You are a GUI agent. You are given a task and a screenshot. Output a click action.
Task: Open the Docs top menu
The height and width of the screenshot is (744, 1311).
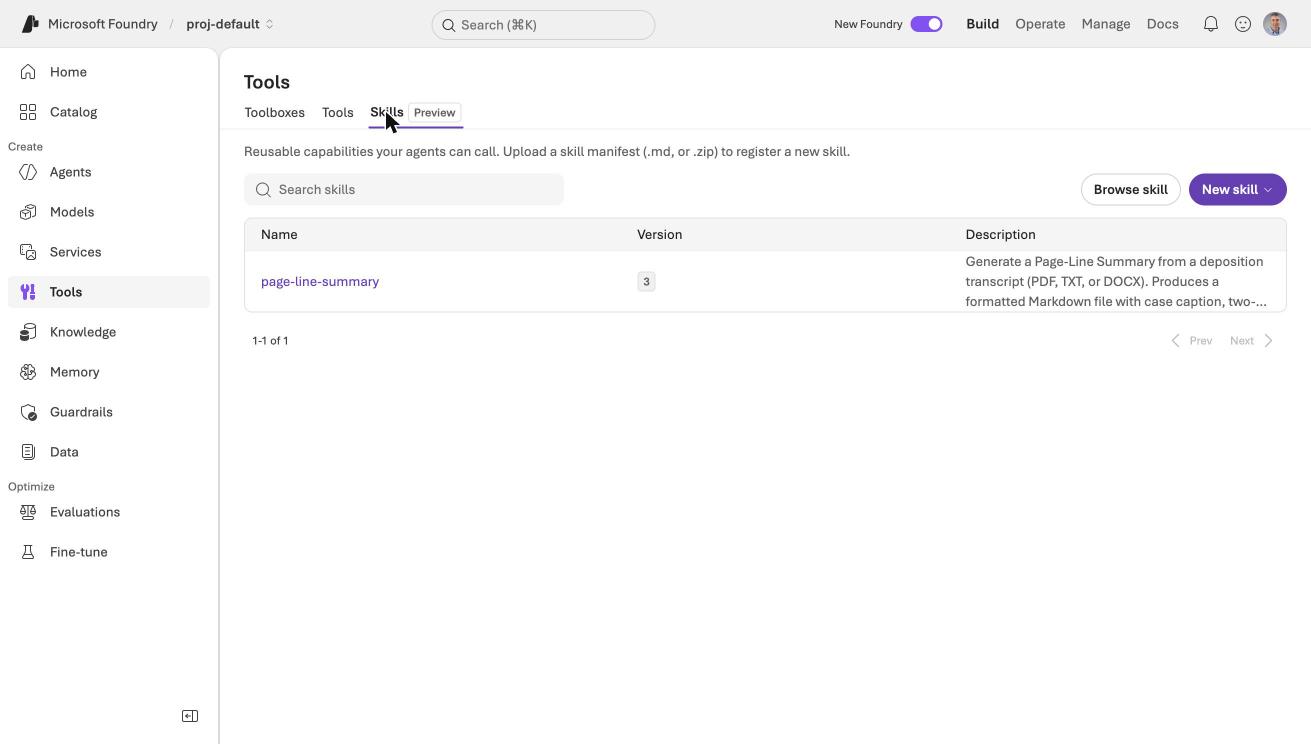click(1162, 24)
